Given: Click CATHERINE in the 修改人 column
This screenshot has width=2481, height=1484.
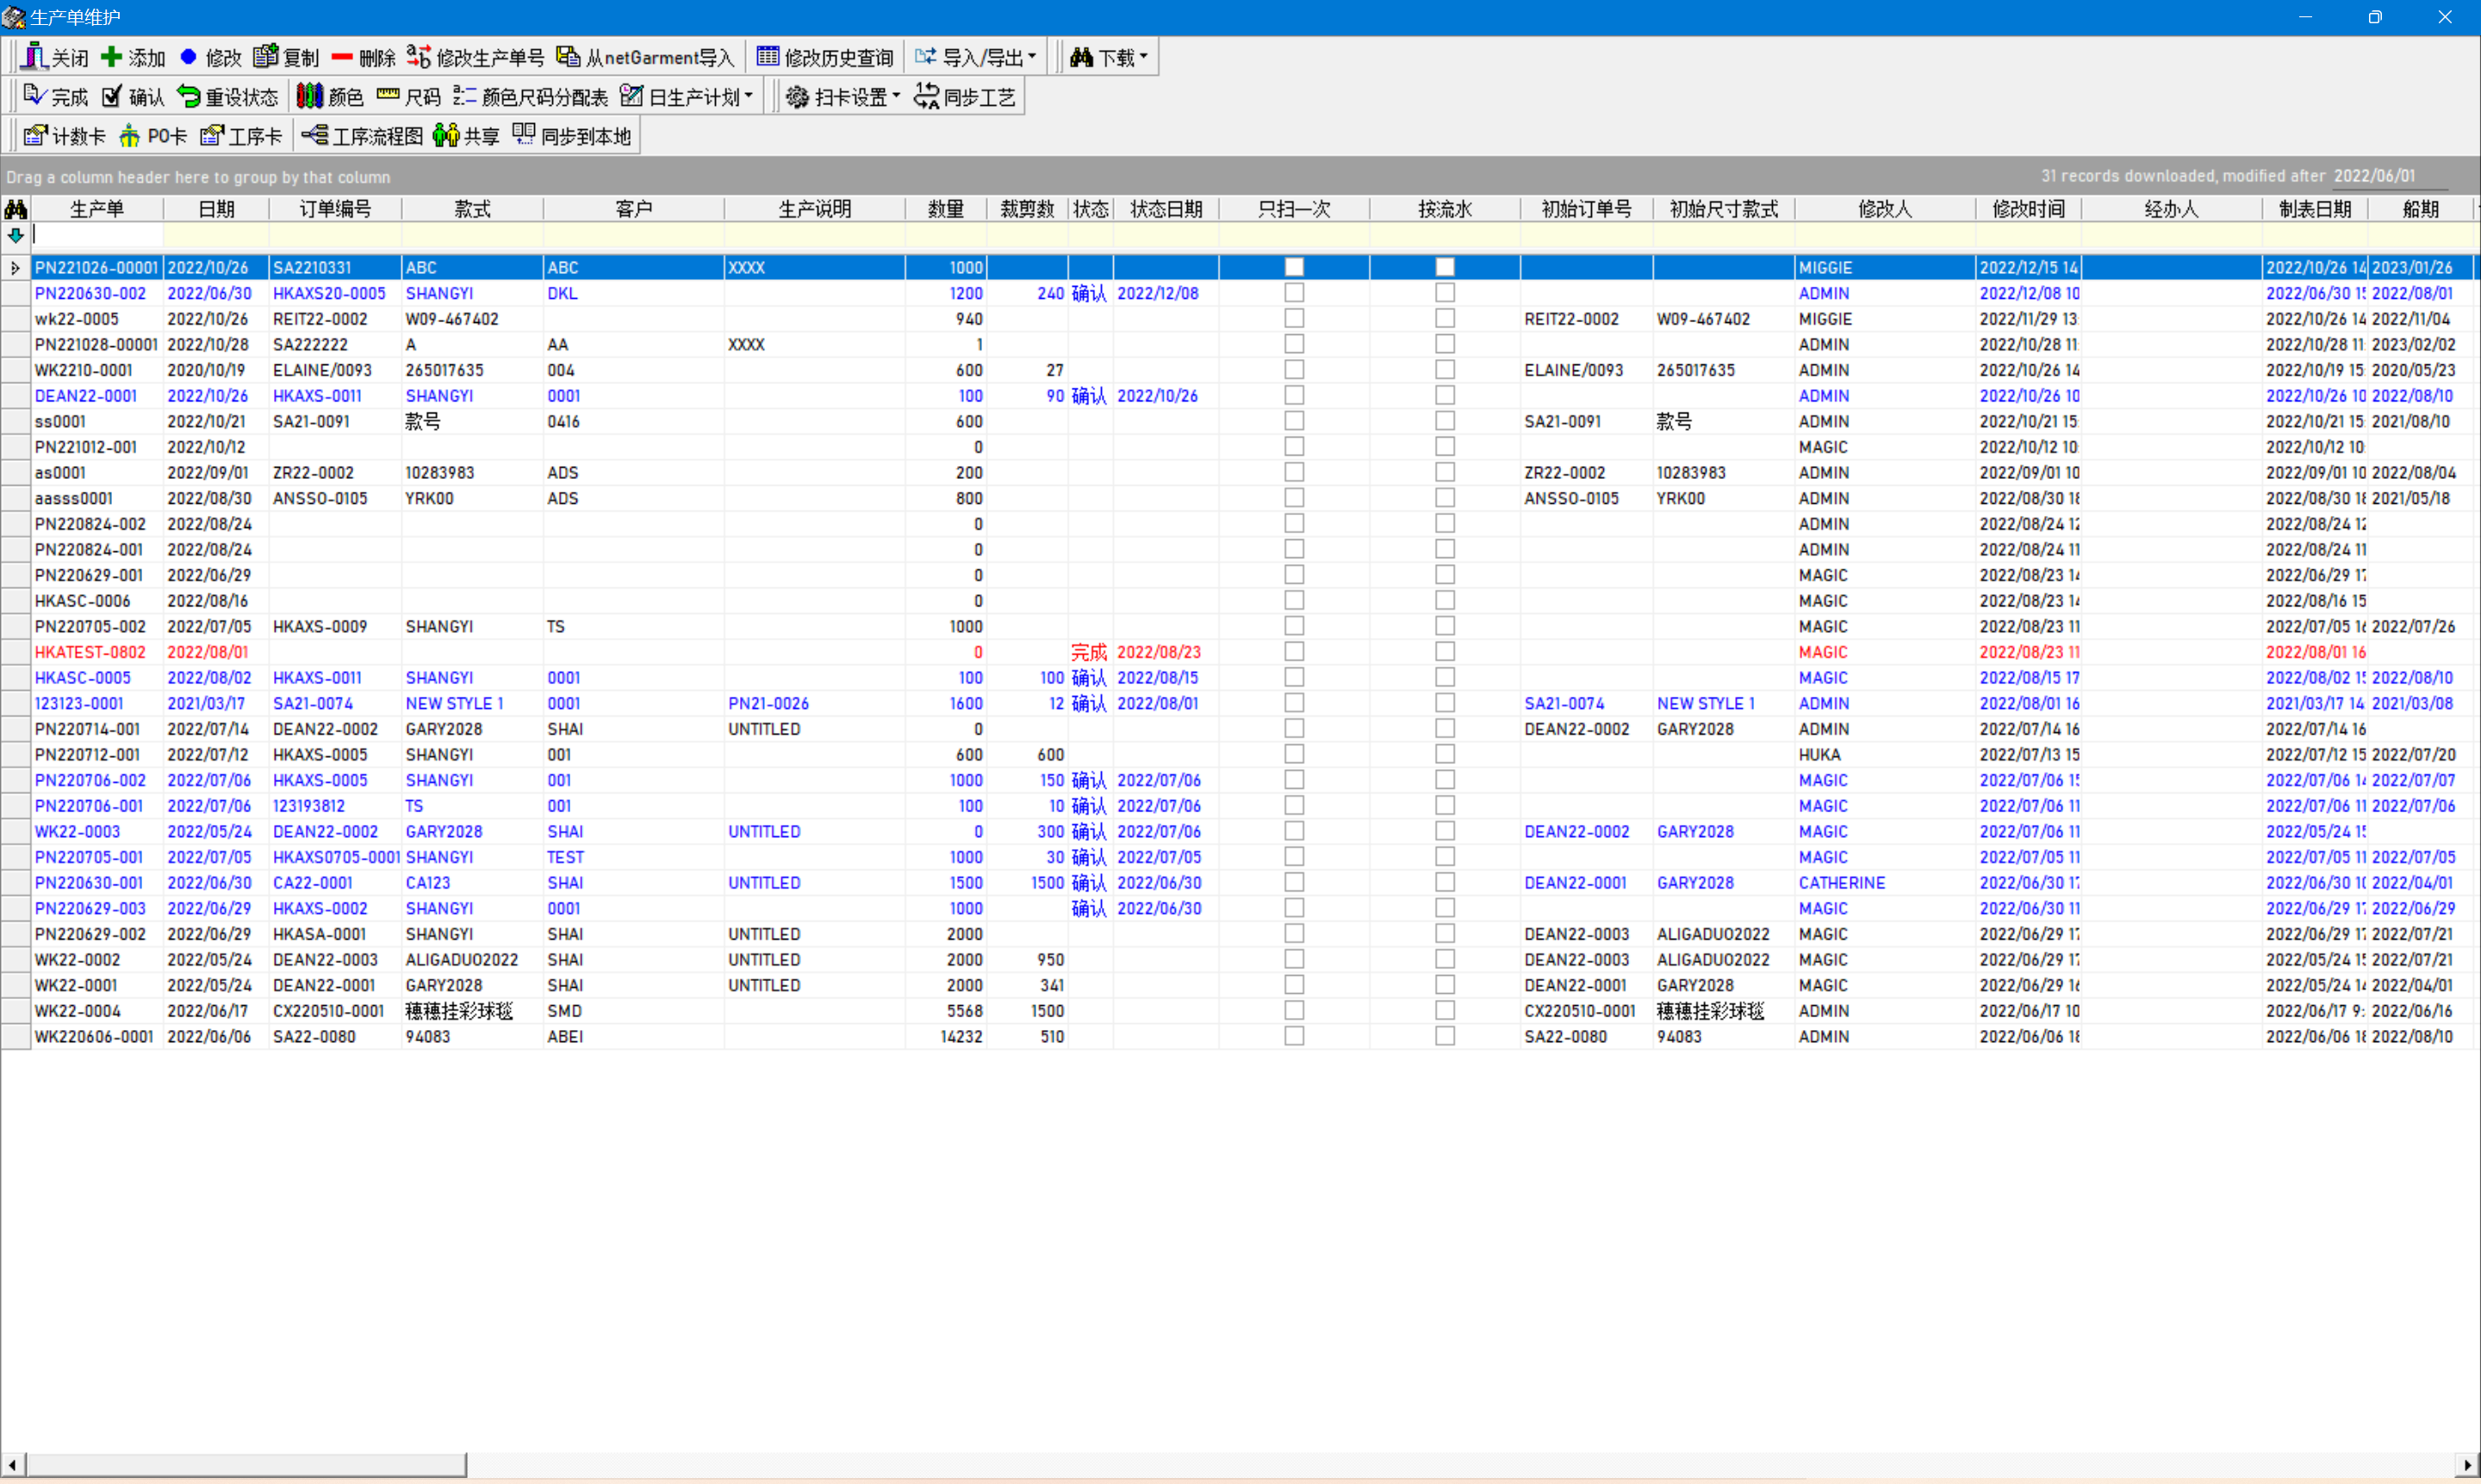Looking at the screenshot, I should (1842, 883).
